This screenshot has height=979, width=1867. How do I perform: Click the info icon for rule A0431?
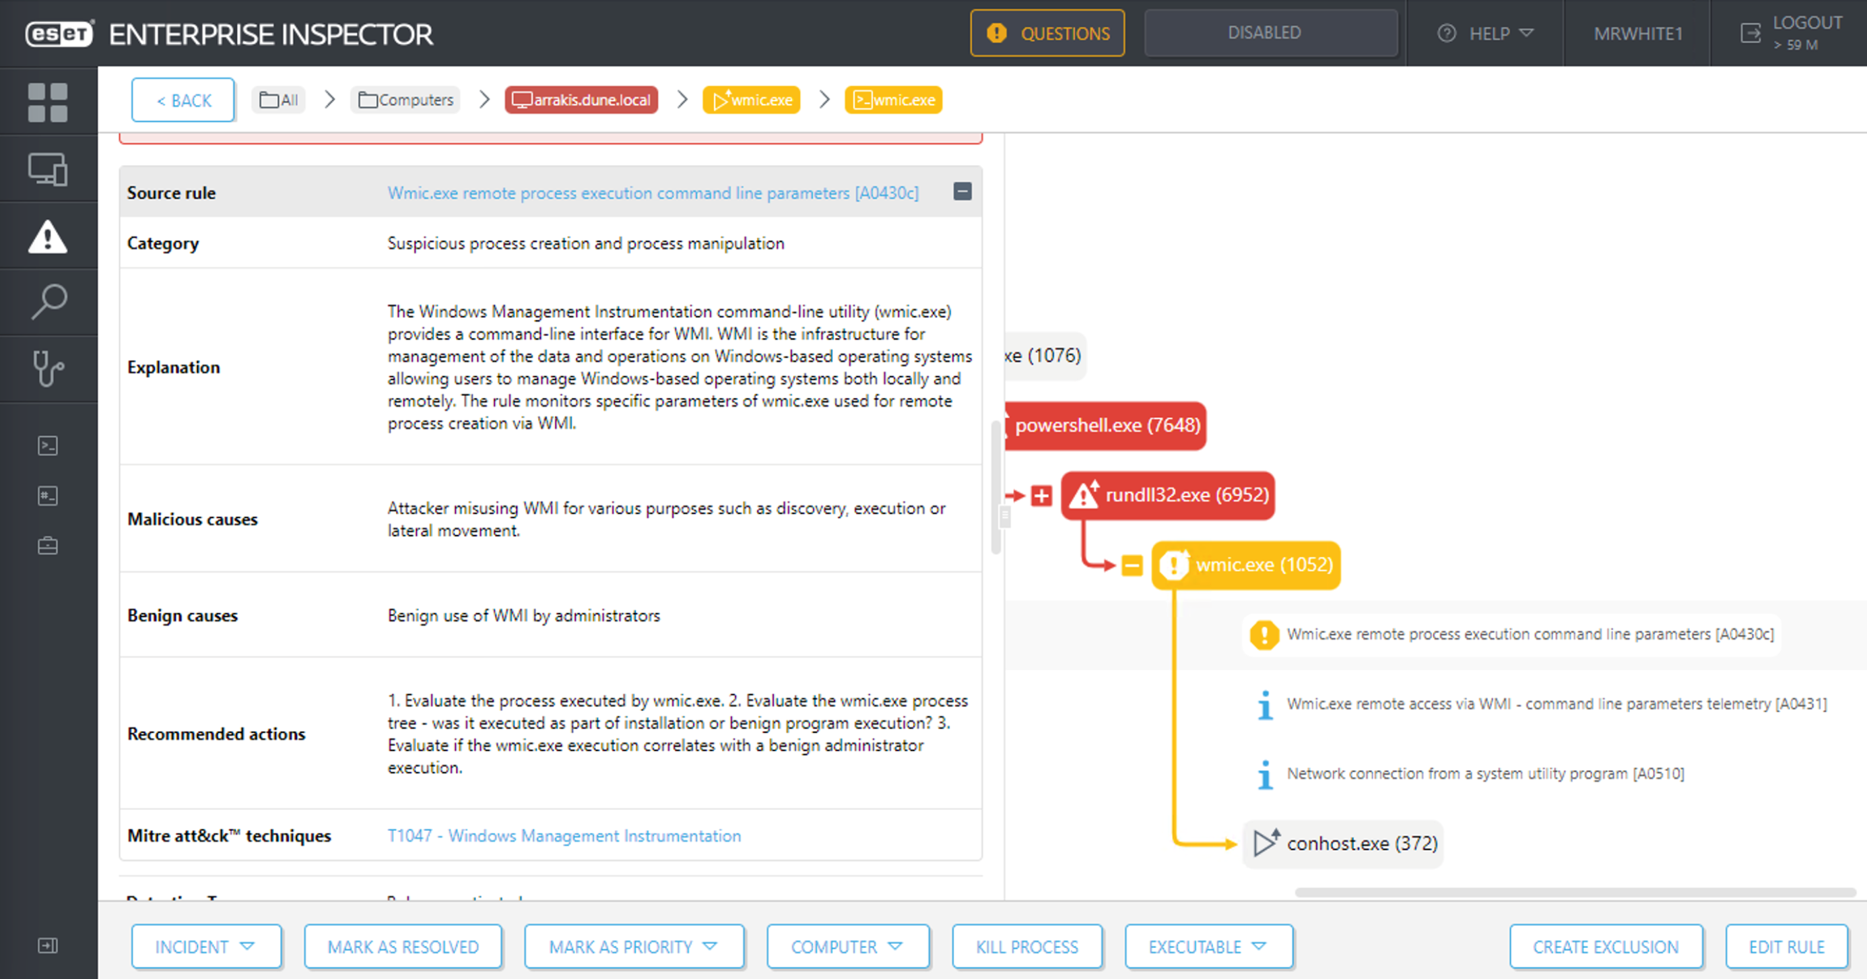[1265, 704]
